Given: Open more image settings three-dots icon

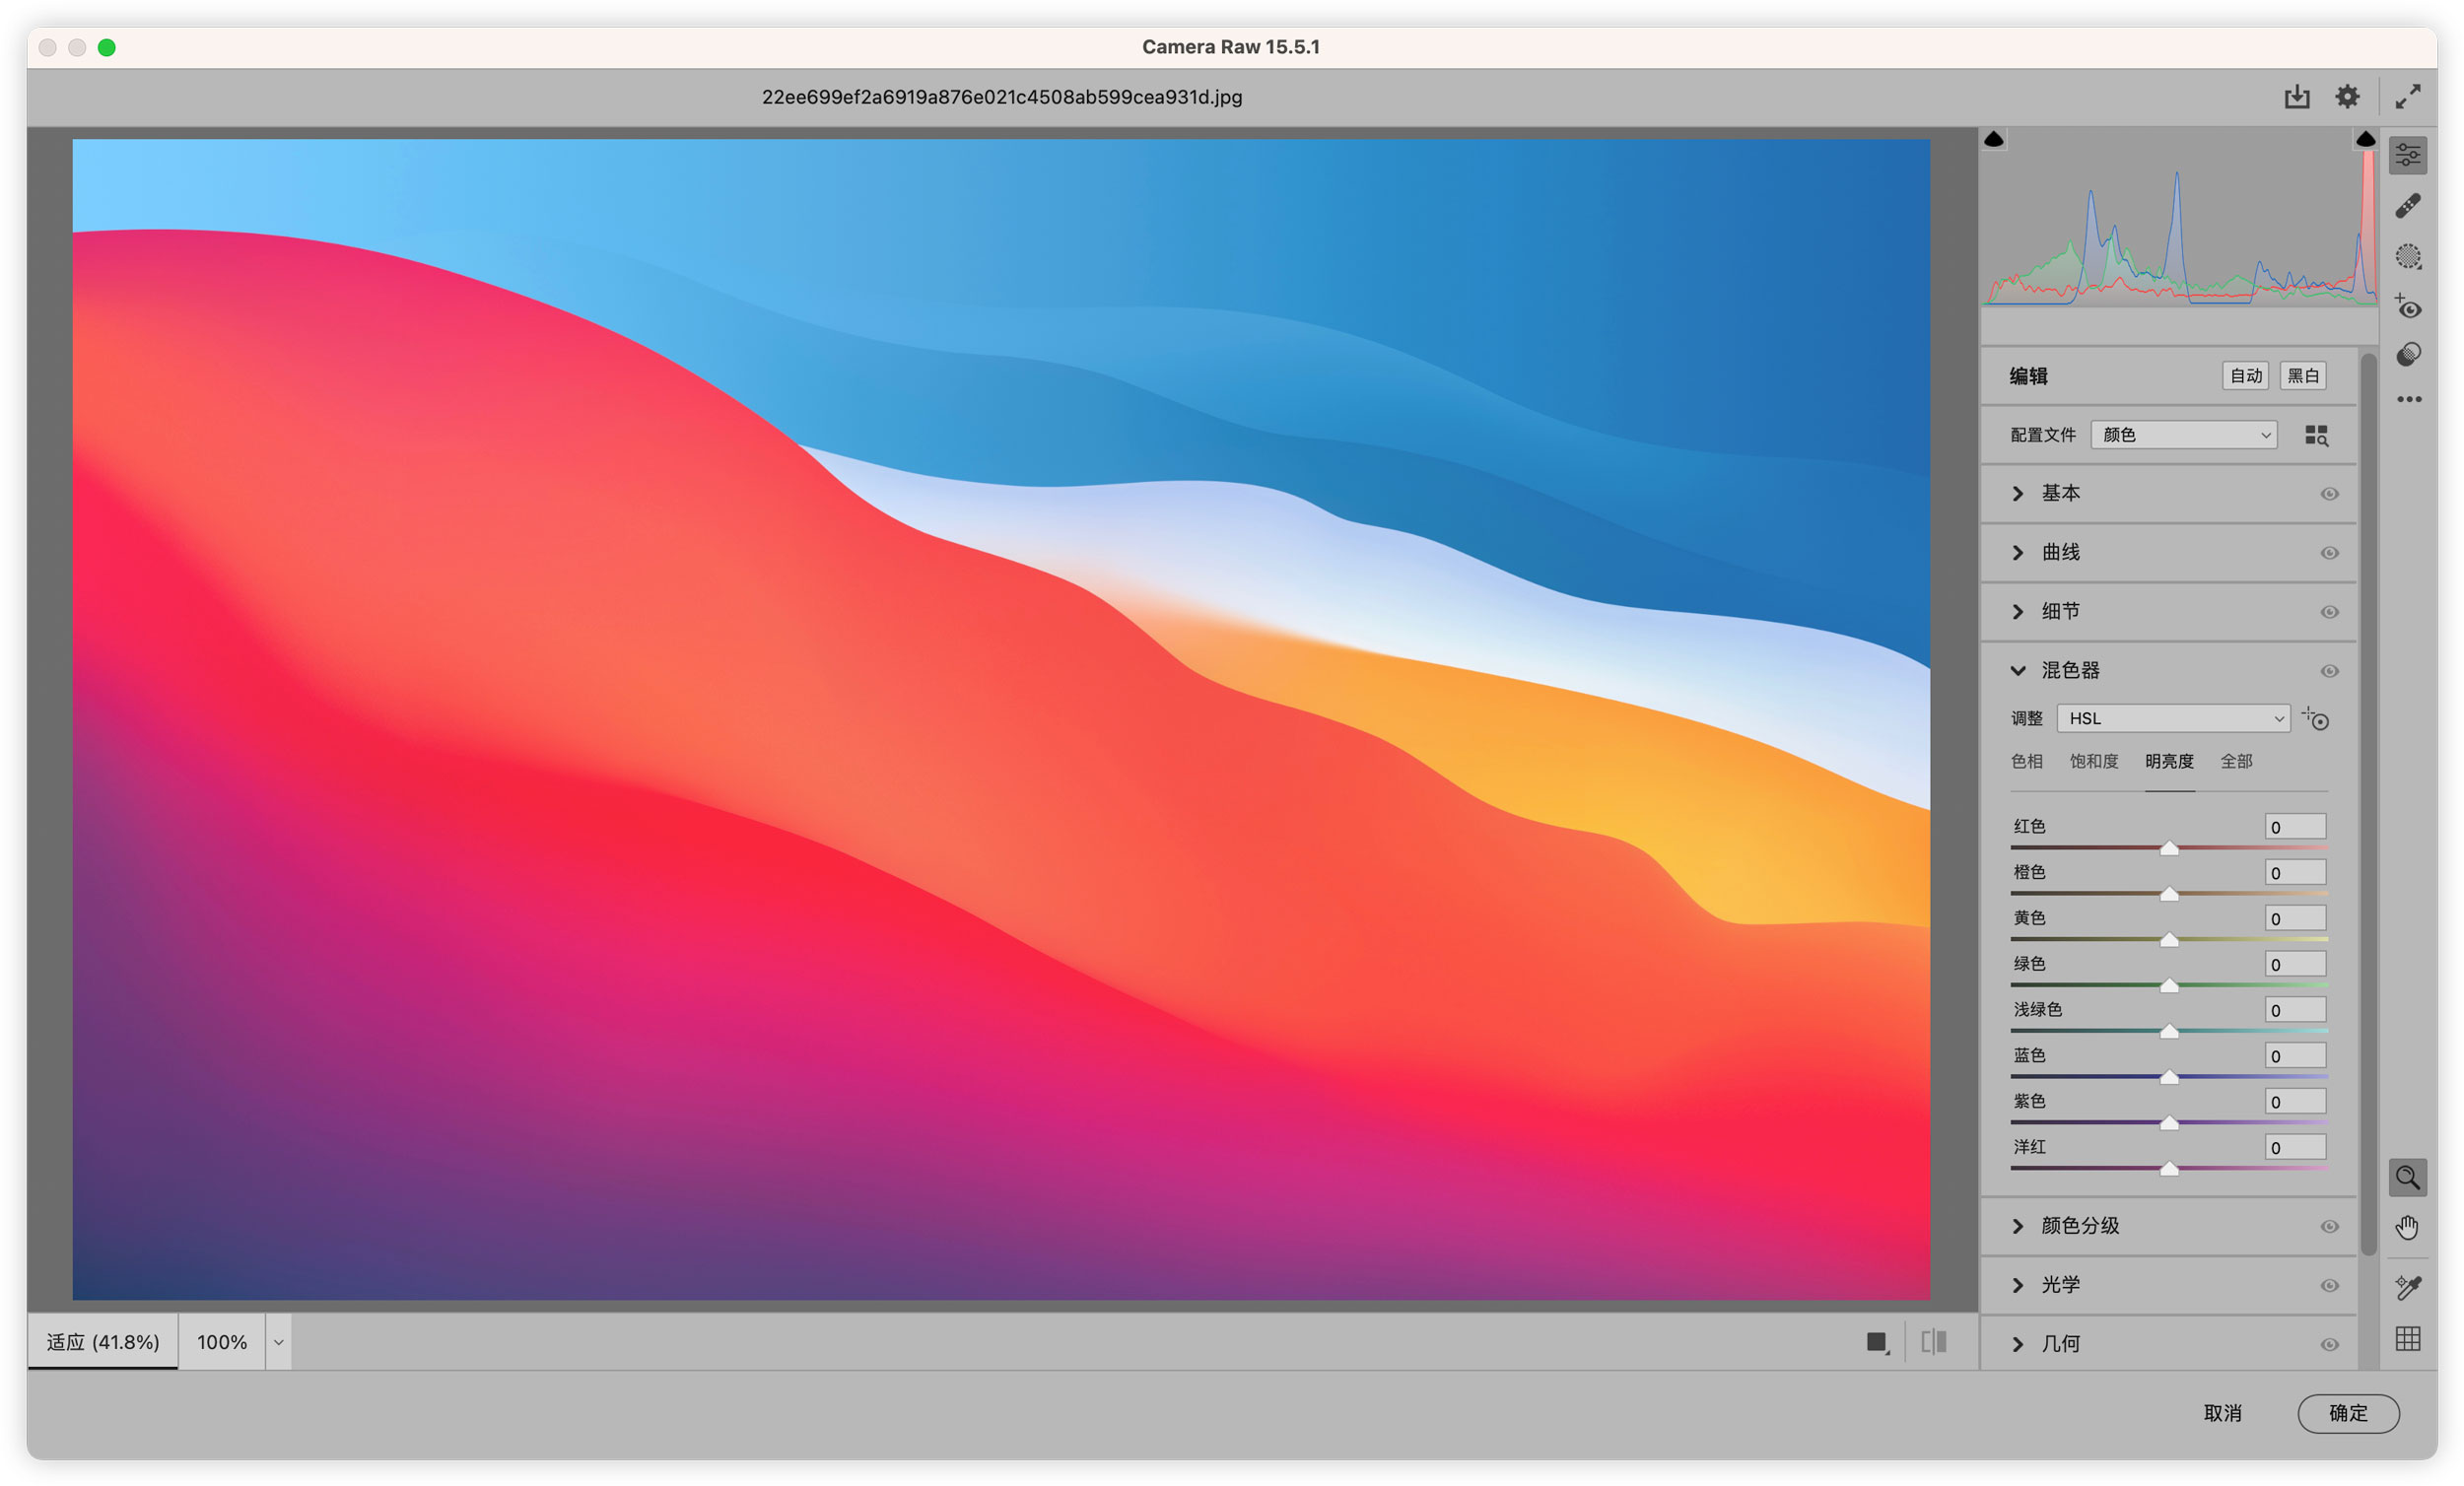Looking at the screenshot, I should pyautogui.click(x=2408, y=399).
